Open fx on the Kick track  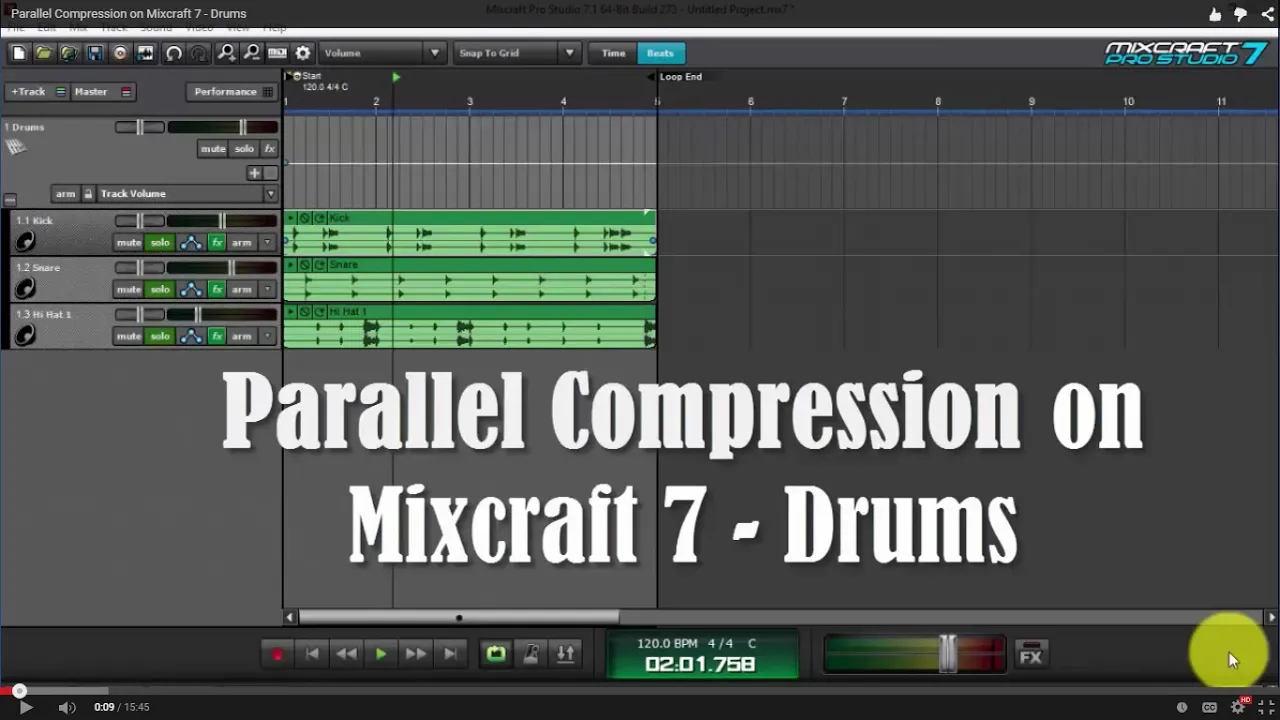[x=217, y=242]
